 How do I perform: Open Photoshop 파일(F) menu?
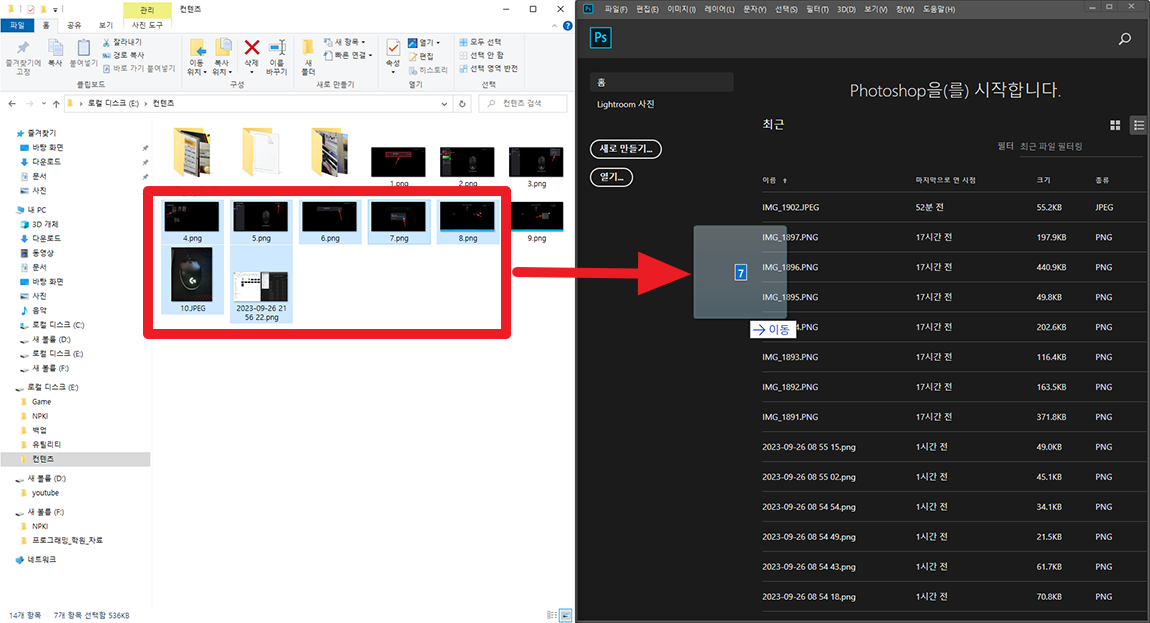pos(616,9)
